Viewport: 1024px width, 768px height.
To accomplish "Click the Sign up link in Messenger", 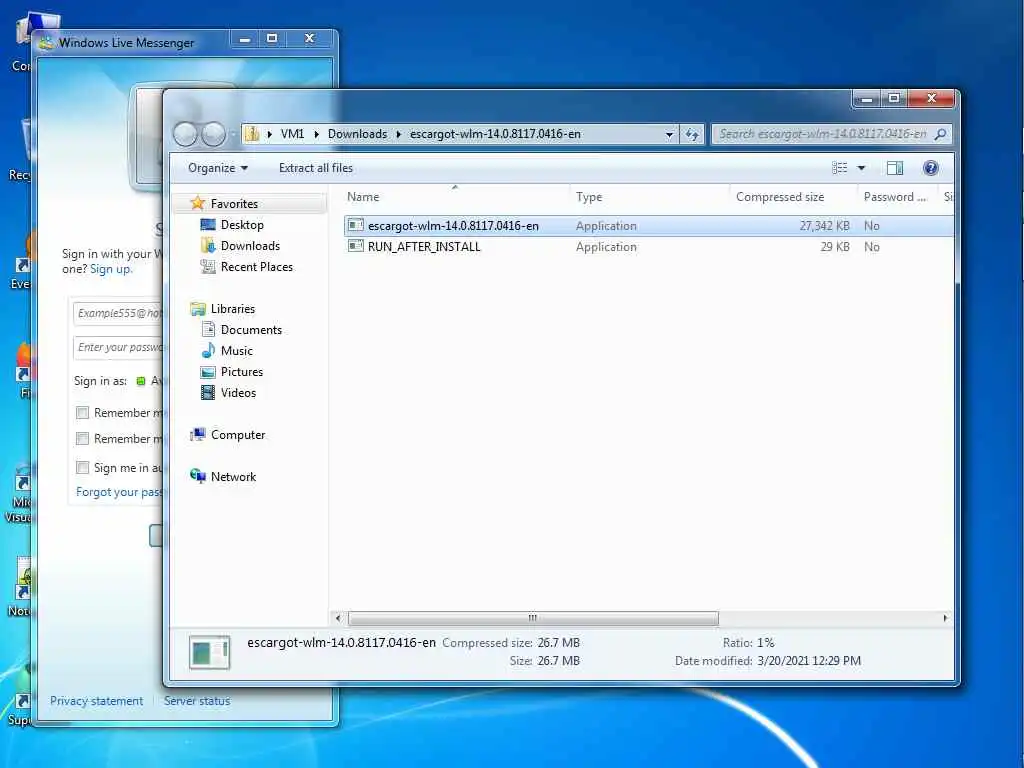I will pyautogui.click(x=110, y=269).
